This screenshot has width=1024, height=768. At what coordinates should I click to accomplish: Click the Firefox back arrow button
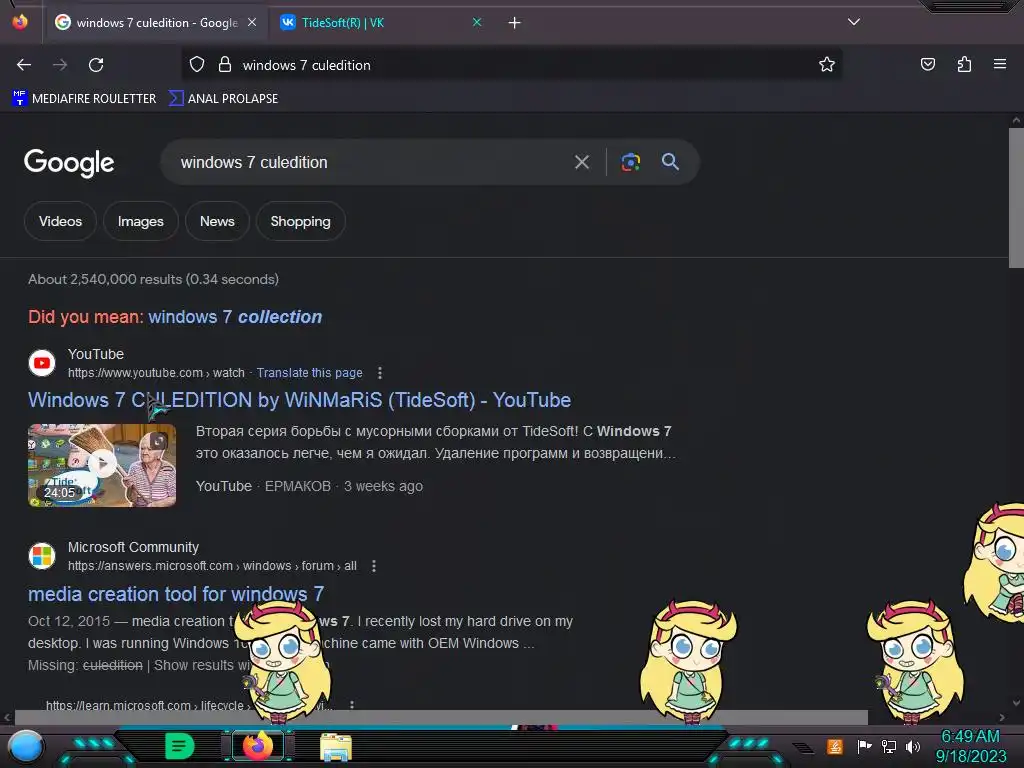[x=24, y=65]
